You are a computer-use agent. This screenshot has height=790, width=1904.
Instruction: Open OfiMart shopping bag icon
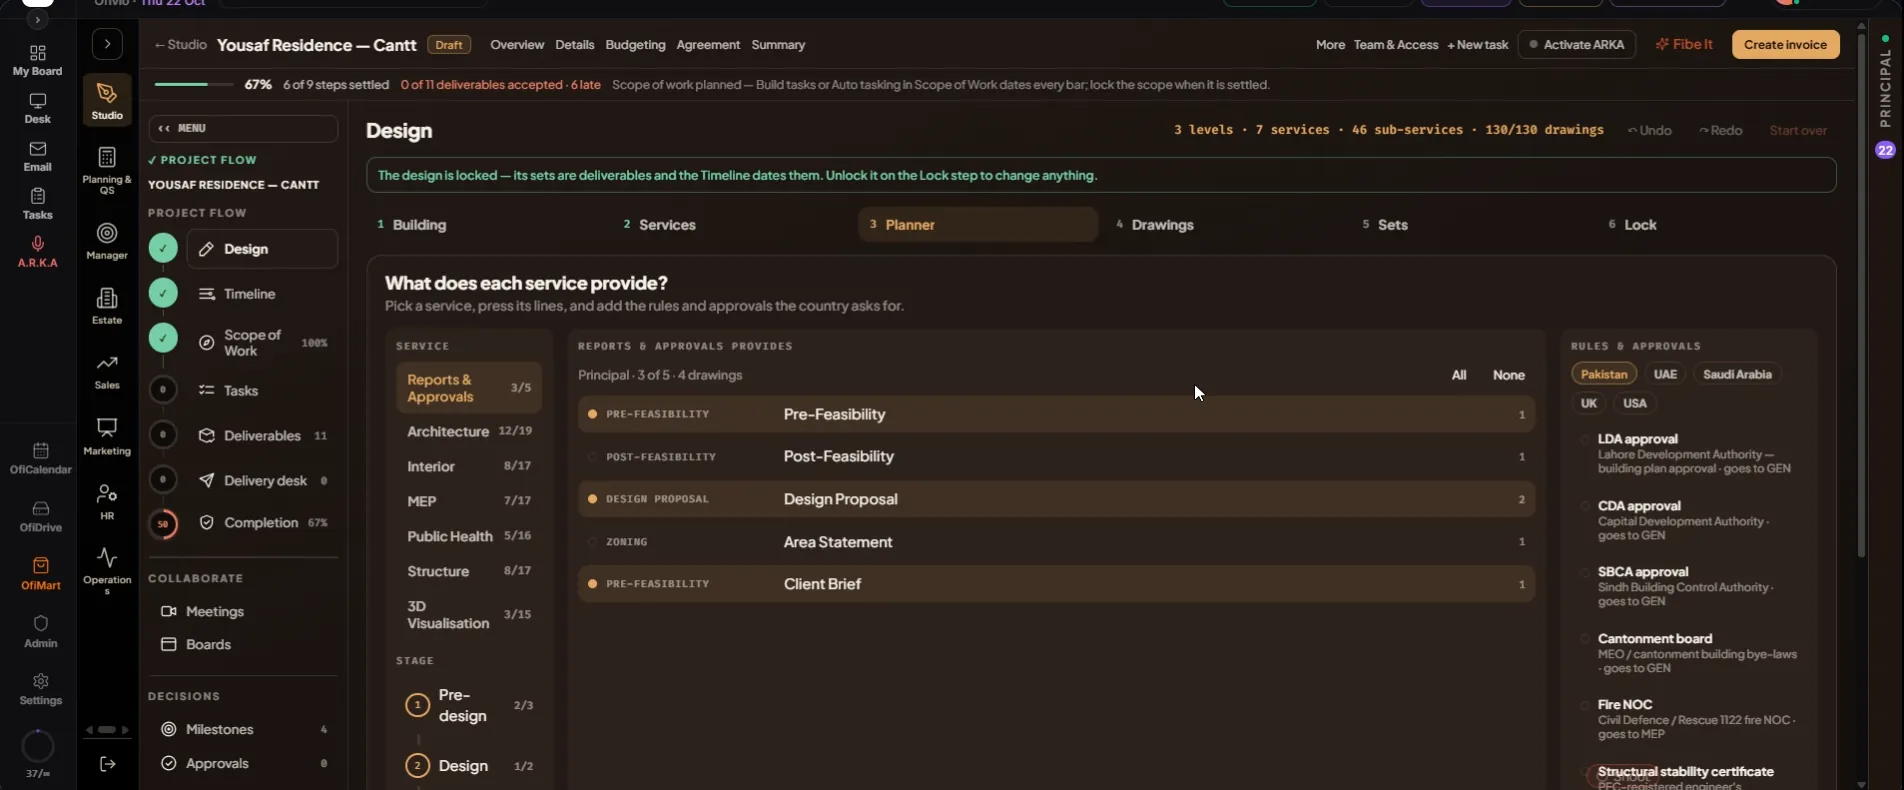[x=41, y=574]
